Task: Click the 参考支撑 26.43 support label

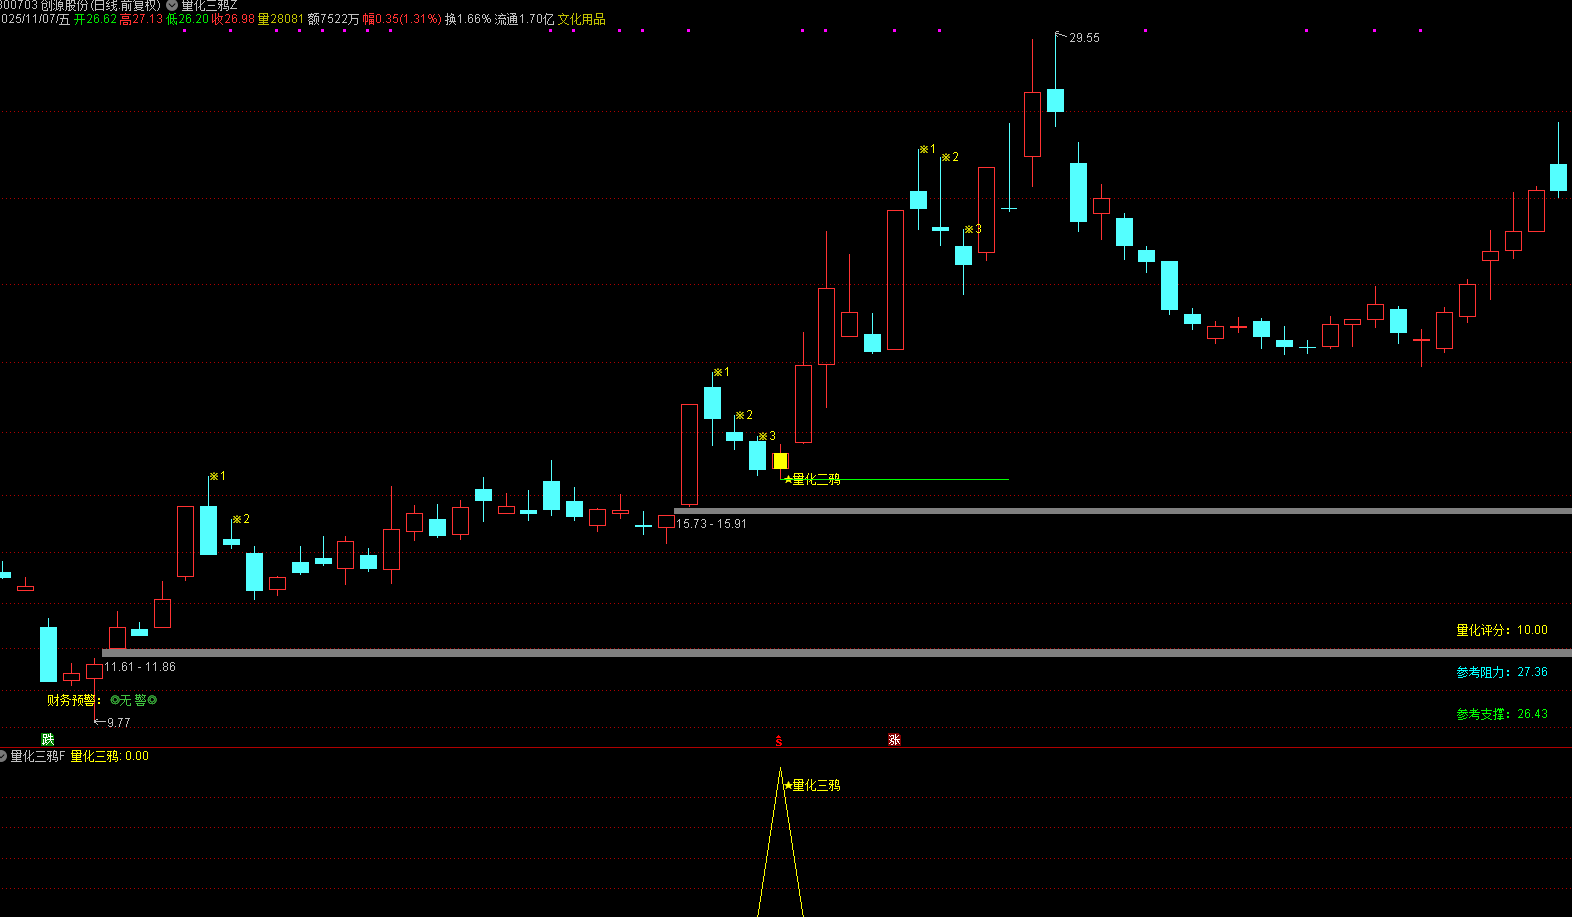Action: pos(1501,714)
